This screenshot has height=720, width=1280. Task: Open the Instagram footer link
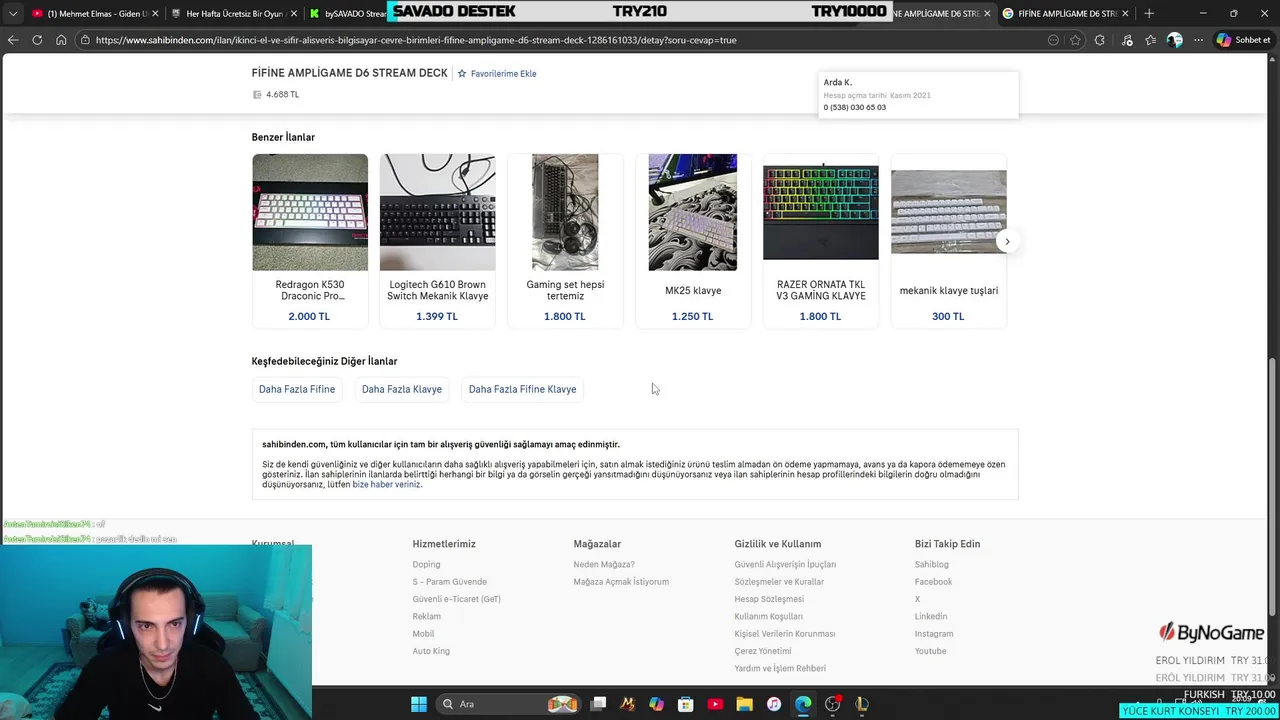point(934,633)
